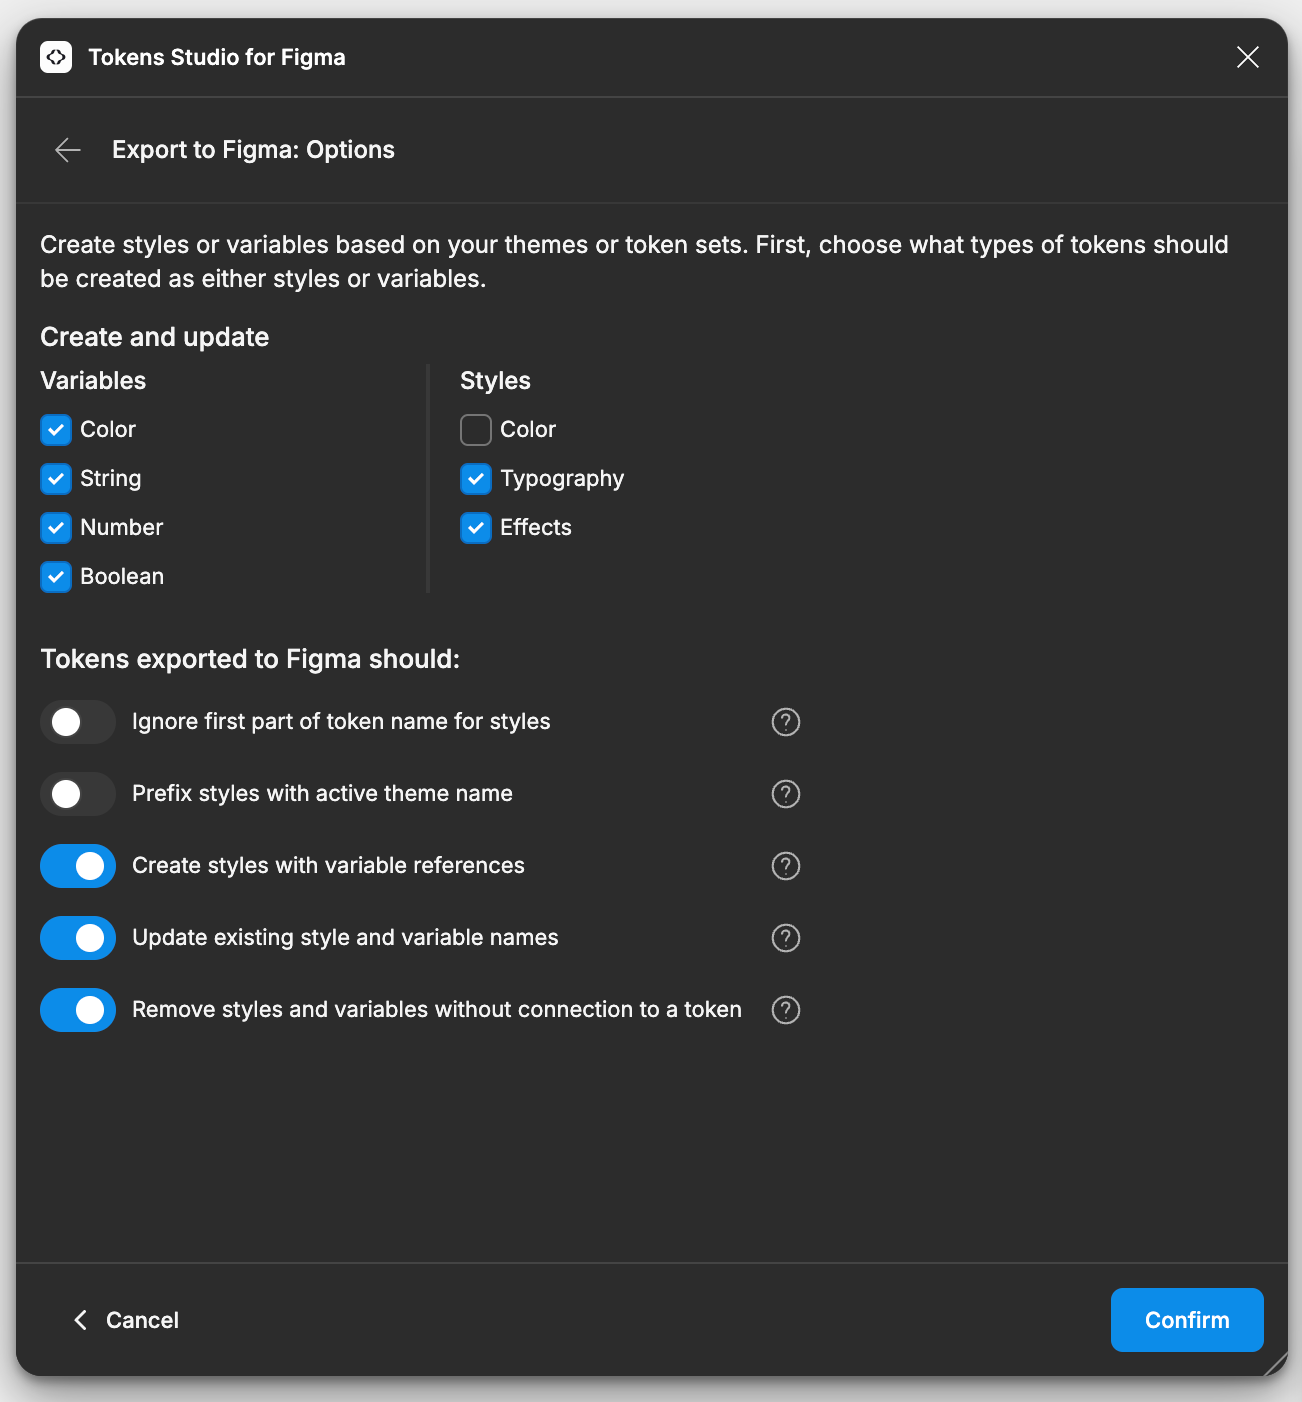Uncheck the String variables checkbox
Screen dimensions: 1302x1402
tap(56, 479)
